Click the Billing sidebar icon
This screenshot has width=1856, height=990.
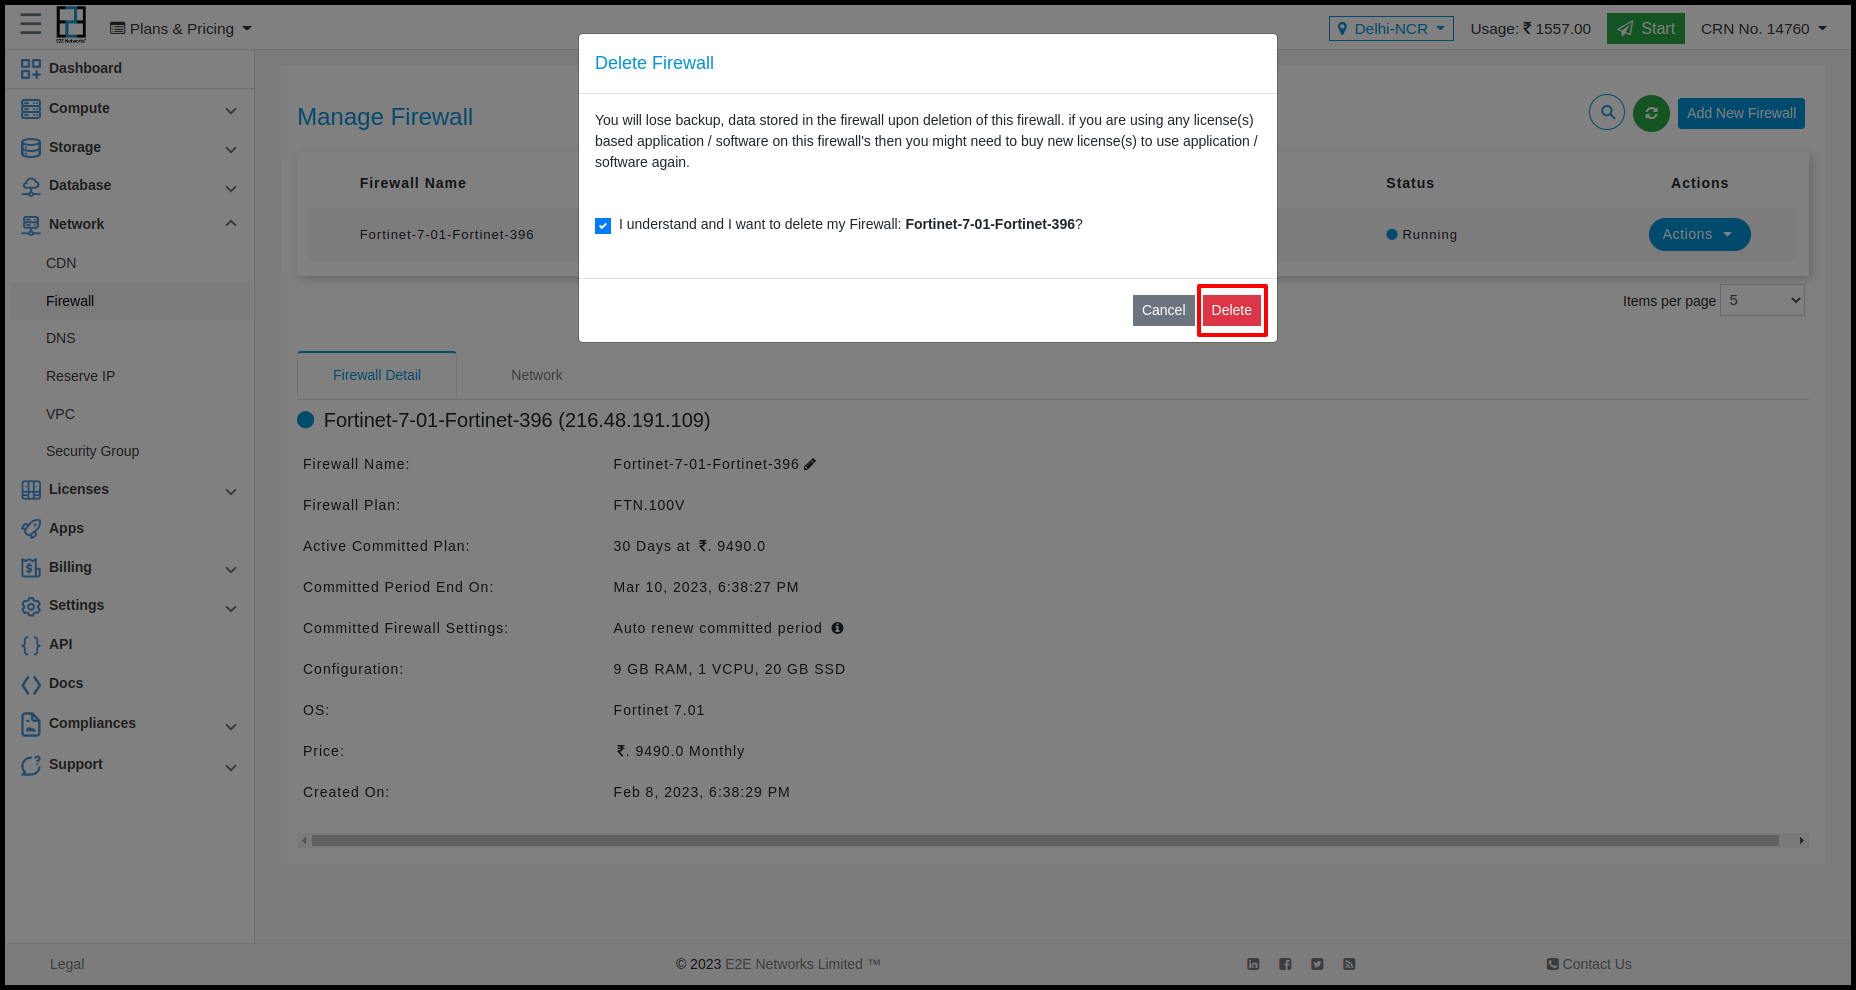(31, 568)
